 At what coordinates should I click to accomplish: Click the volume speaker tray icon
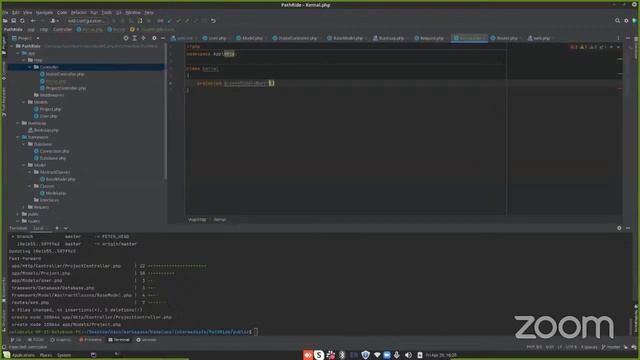(408, 355)
